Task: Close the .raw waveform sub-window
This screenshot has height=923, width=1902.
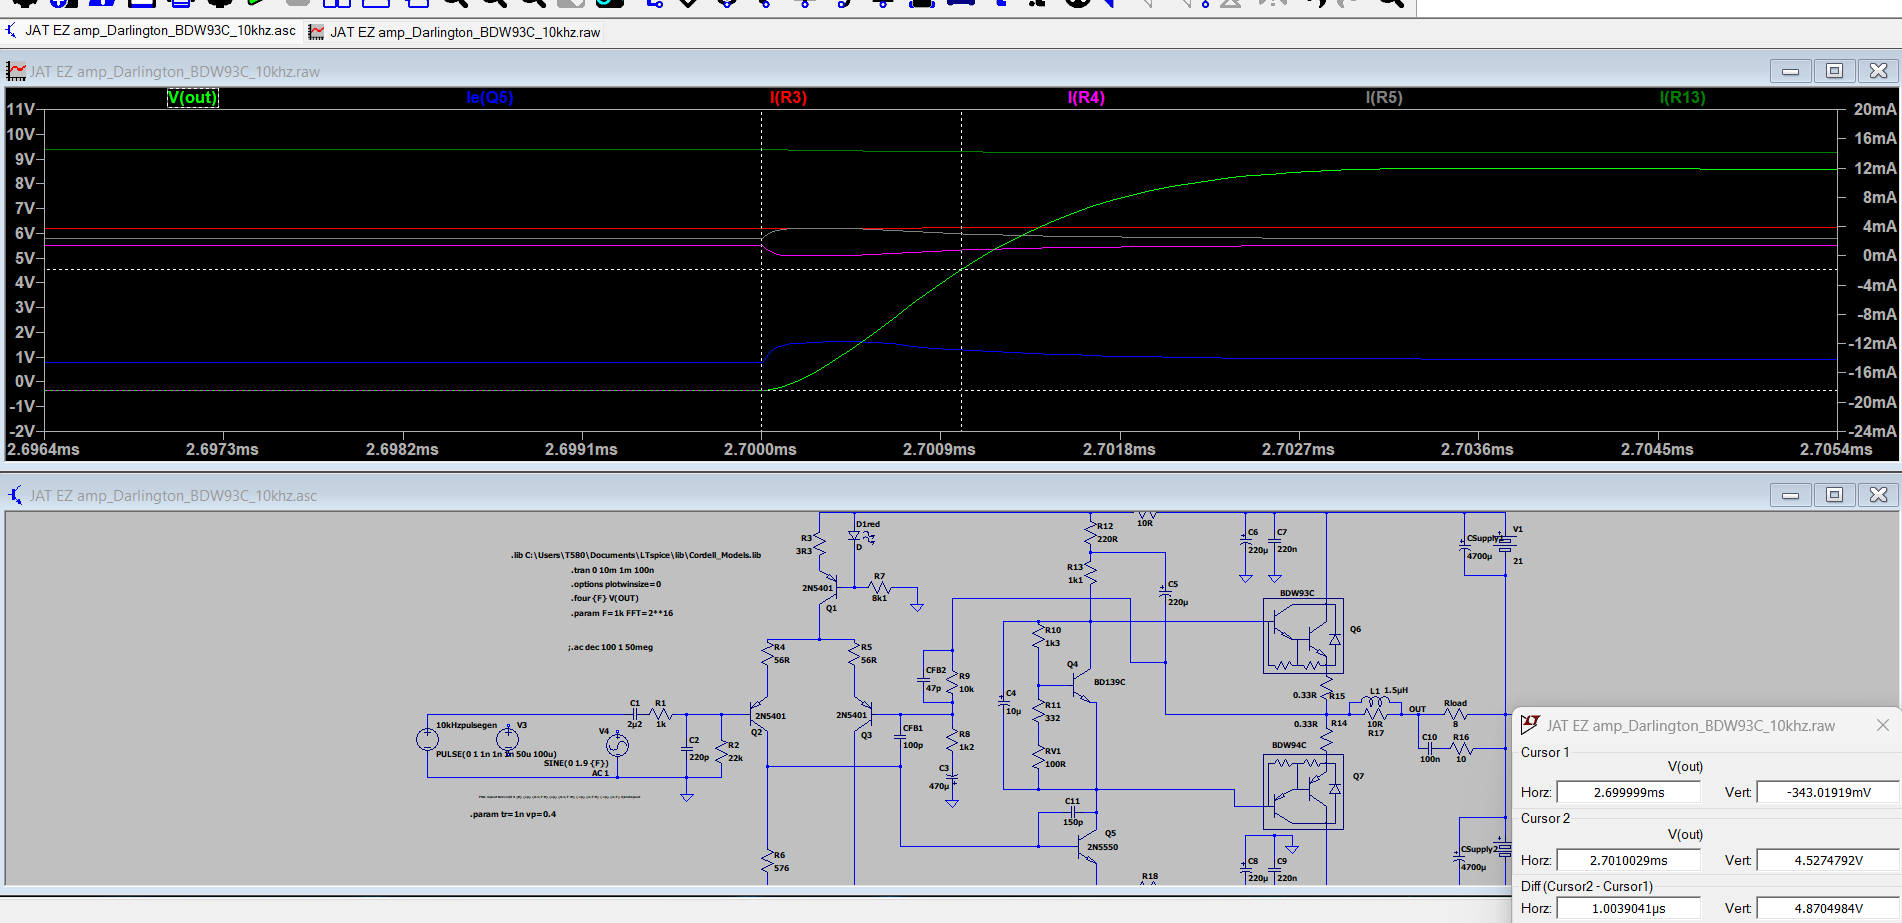Action: 1878,71
